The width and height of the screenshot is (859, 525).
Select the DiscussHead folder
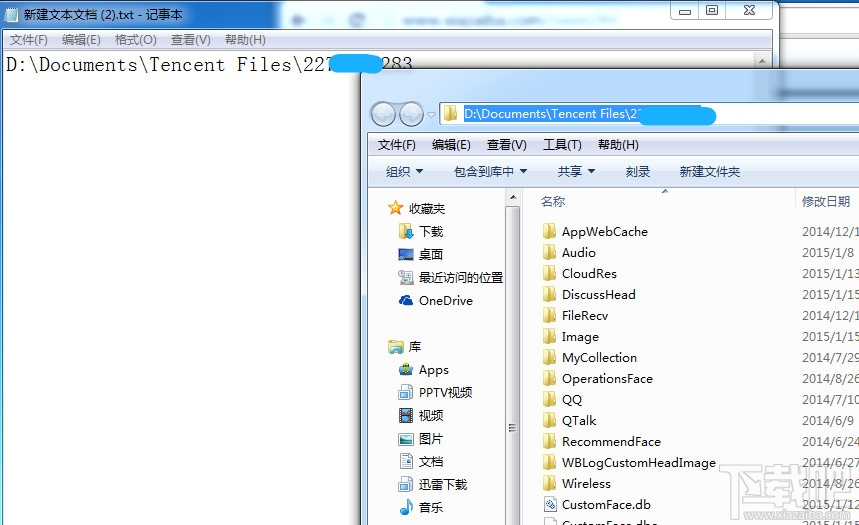(598, 295)
